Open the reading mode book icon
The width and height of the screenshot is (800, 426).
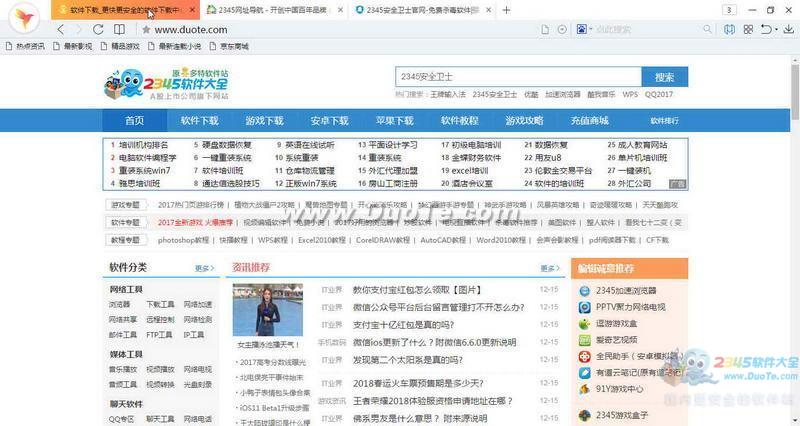tap(119, 30)
